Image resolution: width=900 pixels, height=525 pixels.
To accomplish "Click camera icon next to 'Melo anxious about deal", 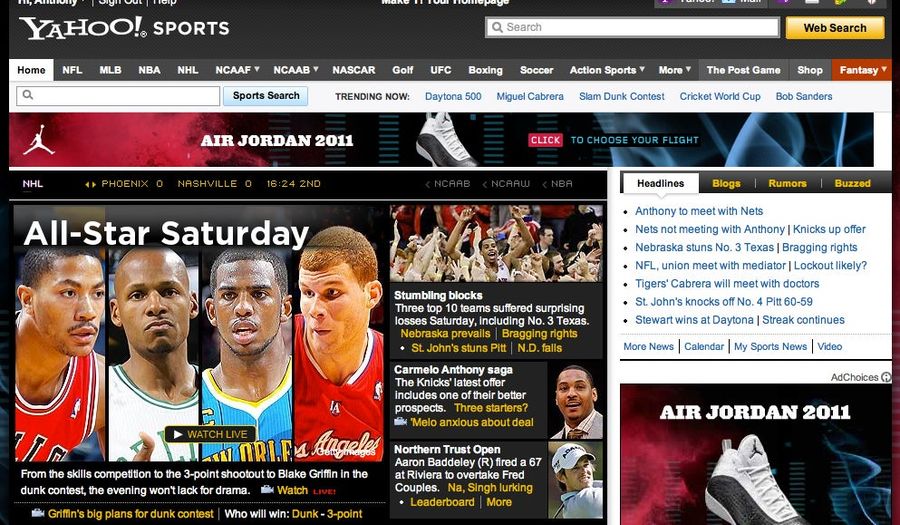I will coord(400,422).
